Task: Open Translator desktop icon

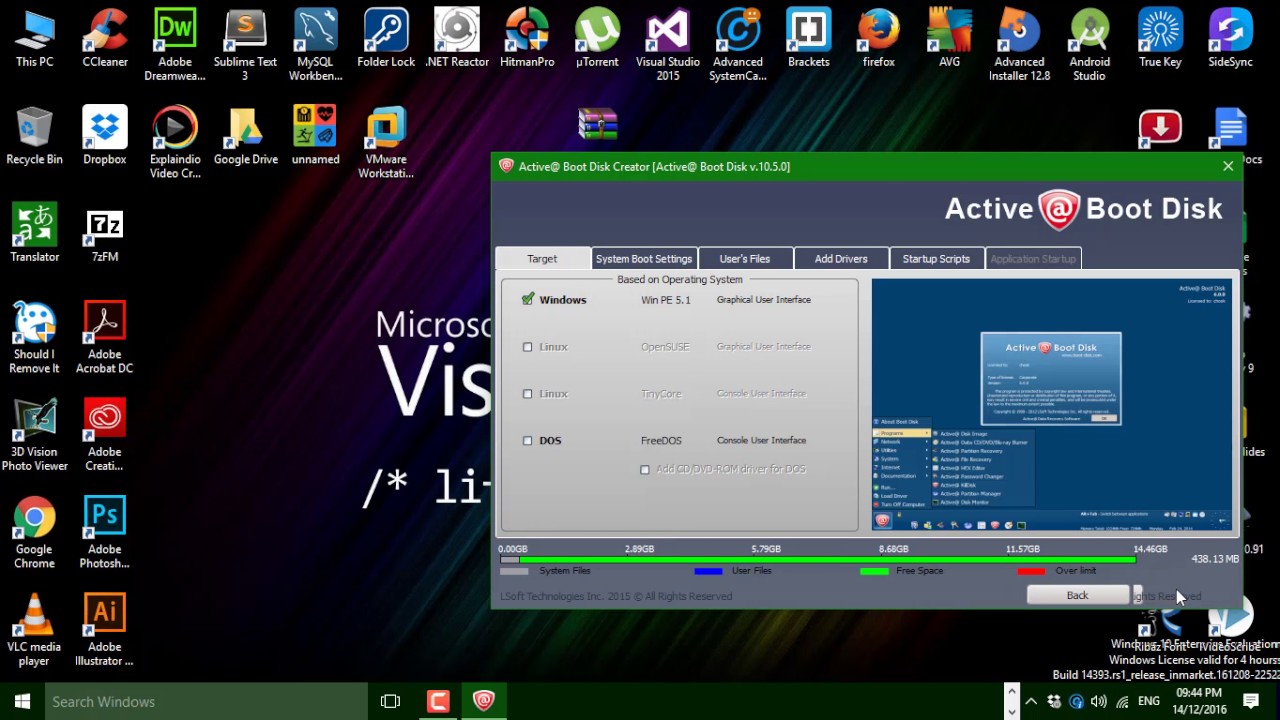Action: 34,234
